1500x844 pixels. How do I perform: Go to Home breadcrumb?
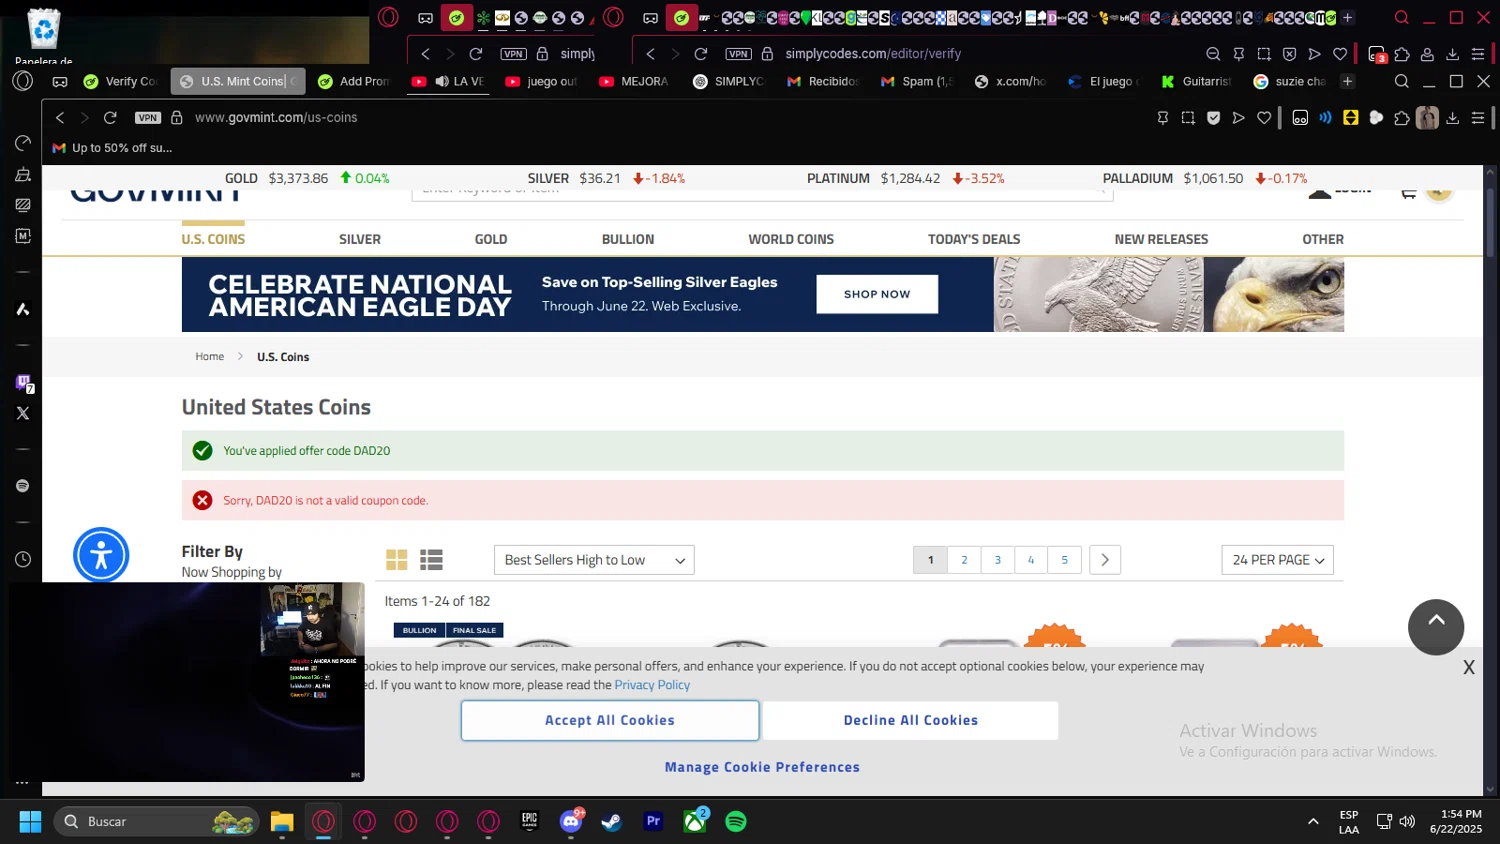tap(210, 357)
